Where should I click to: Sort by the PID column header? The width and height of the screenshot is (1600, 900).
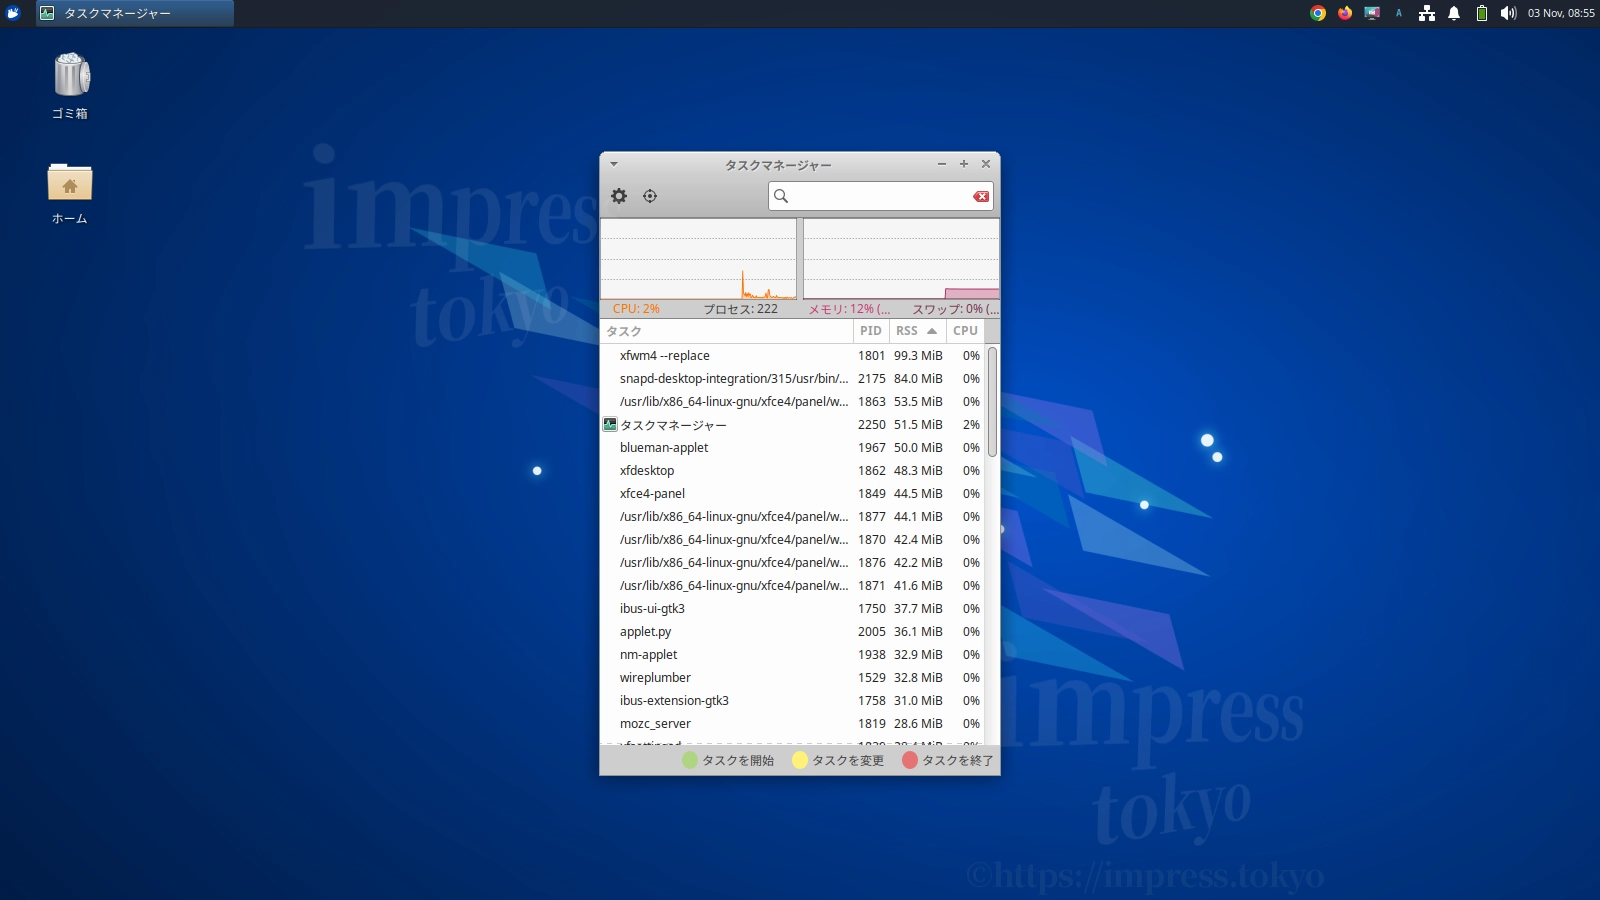tap(871, 331)
